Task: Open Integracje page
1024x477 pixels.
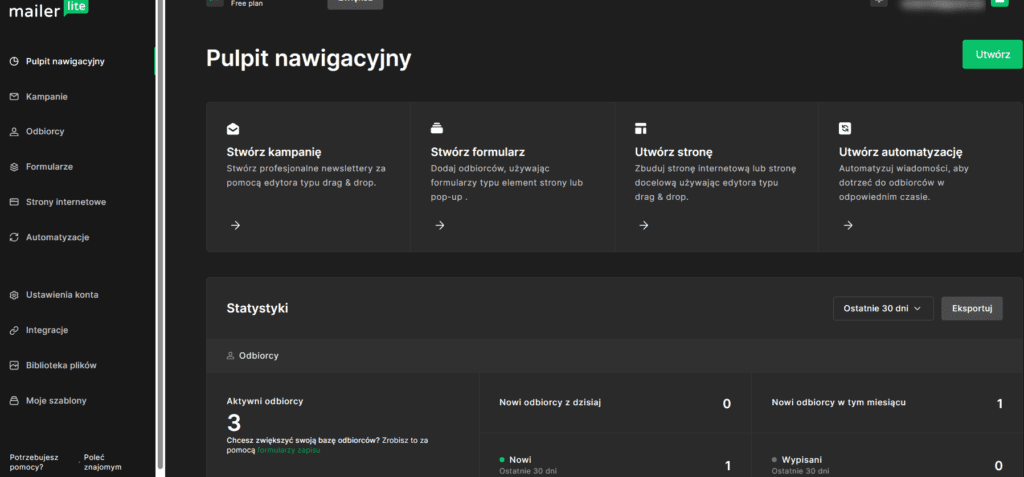Action: point(46,330)
